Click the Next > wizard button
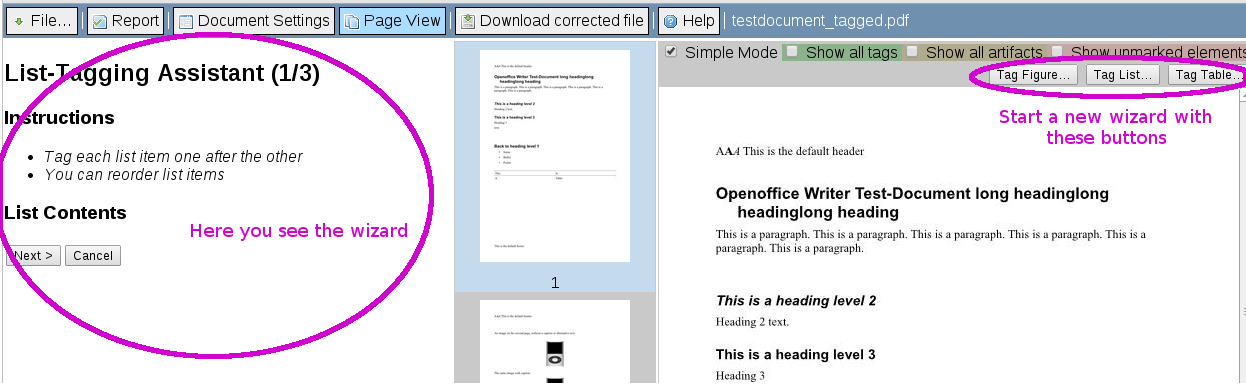 tap(33, 256)
